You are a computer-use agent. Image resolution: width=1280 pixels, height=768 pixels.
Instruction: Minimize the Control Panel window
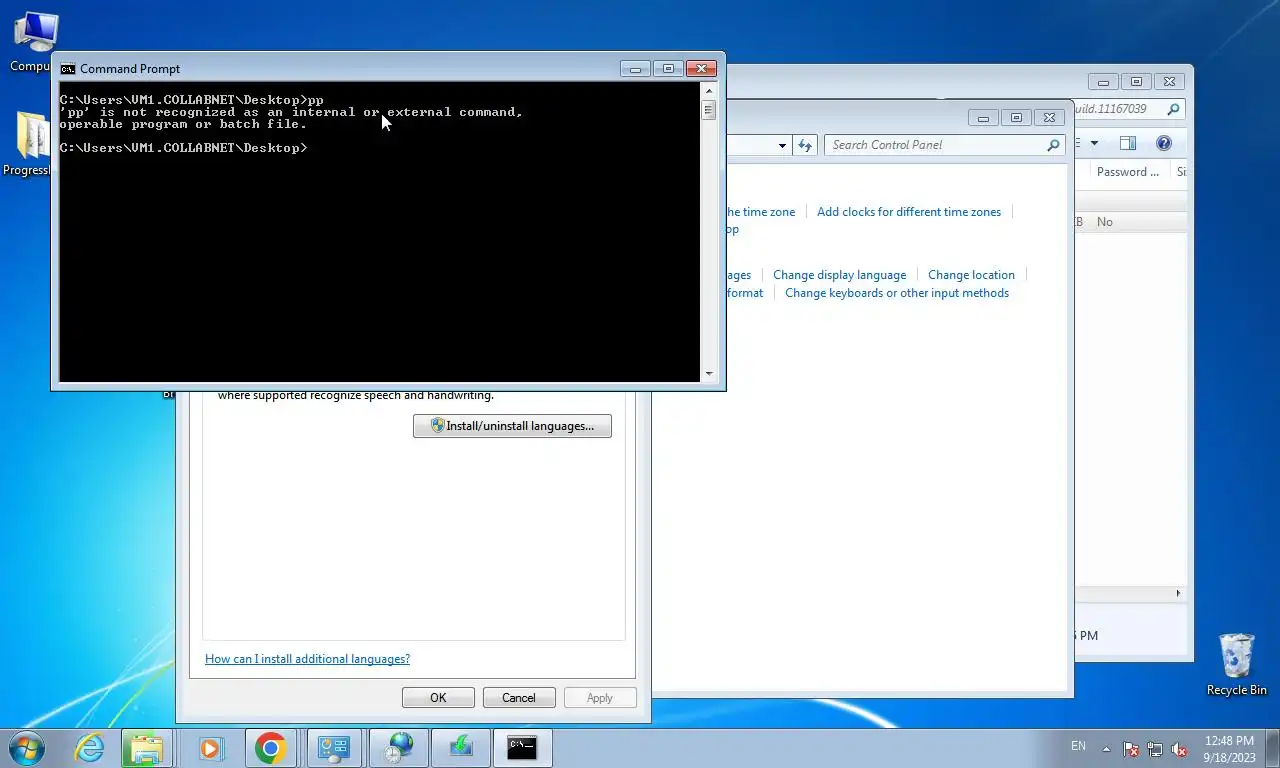pos(983,117)
